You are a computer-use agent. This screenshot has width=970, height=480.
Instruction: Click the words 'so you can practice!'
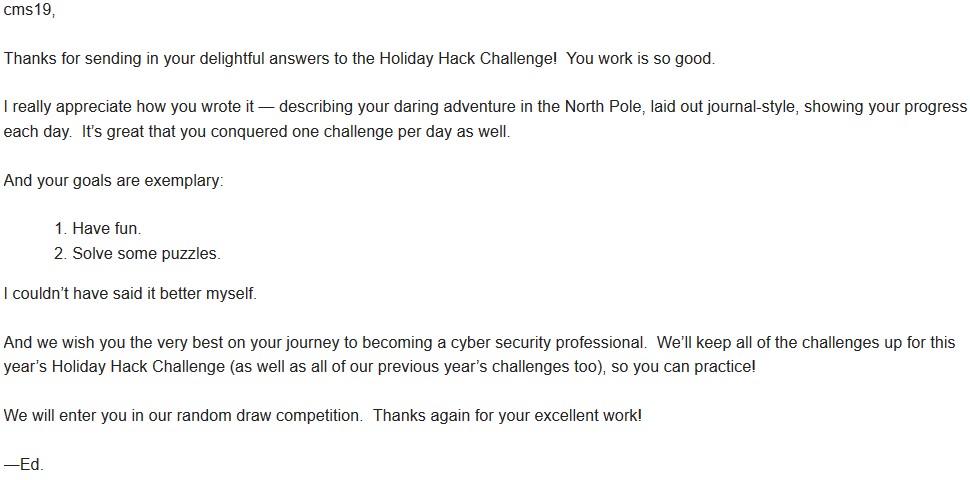click(685, 366)
